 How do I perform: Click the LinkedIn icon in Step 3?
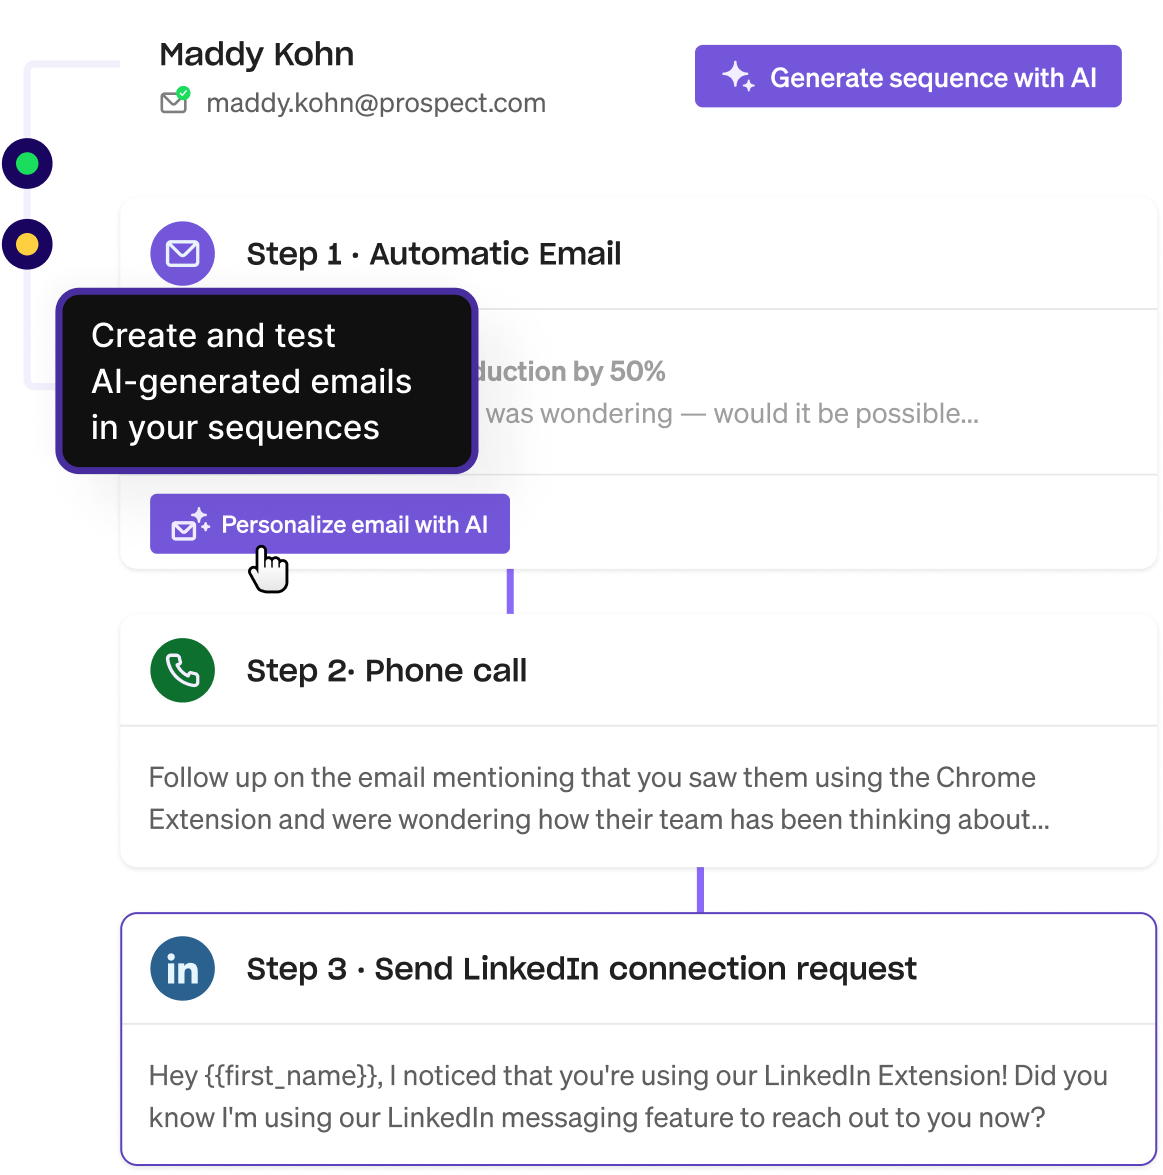pos(182,968)
